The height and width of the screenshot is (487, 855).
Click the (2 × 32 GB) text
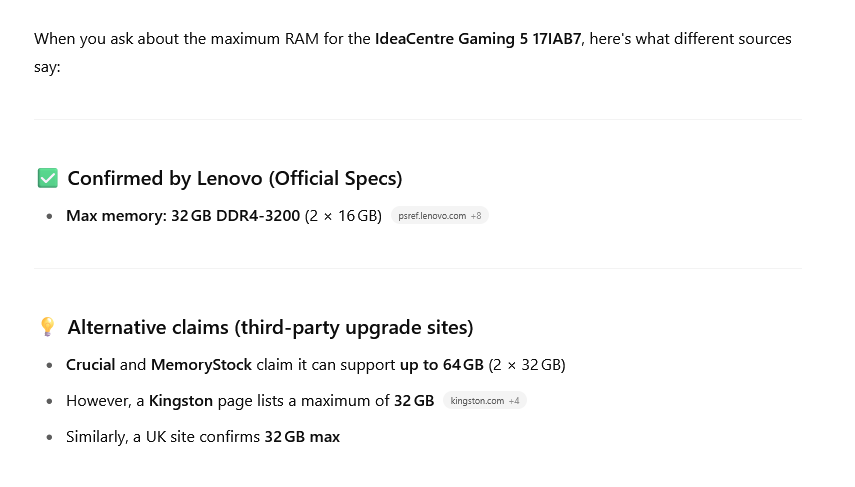tap(527, 365)
